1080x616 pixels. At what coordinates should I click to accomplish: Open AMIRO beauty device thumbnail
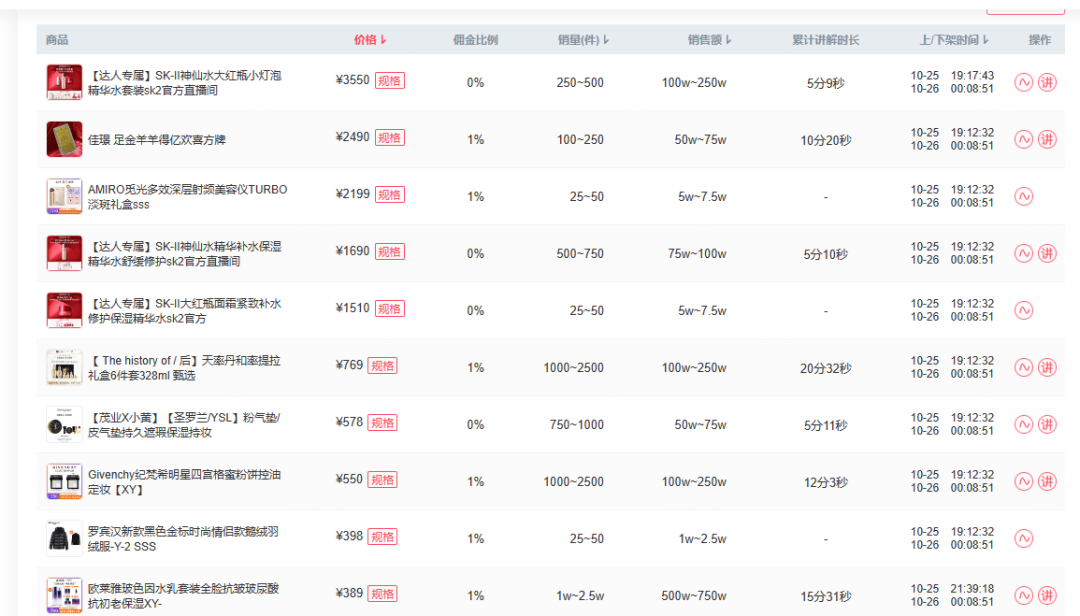64,196
